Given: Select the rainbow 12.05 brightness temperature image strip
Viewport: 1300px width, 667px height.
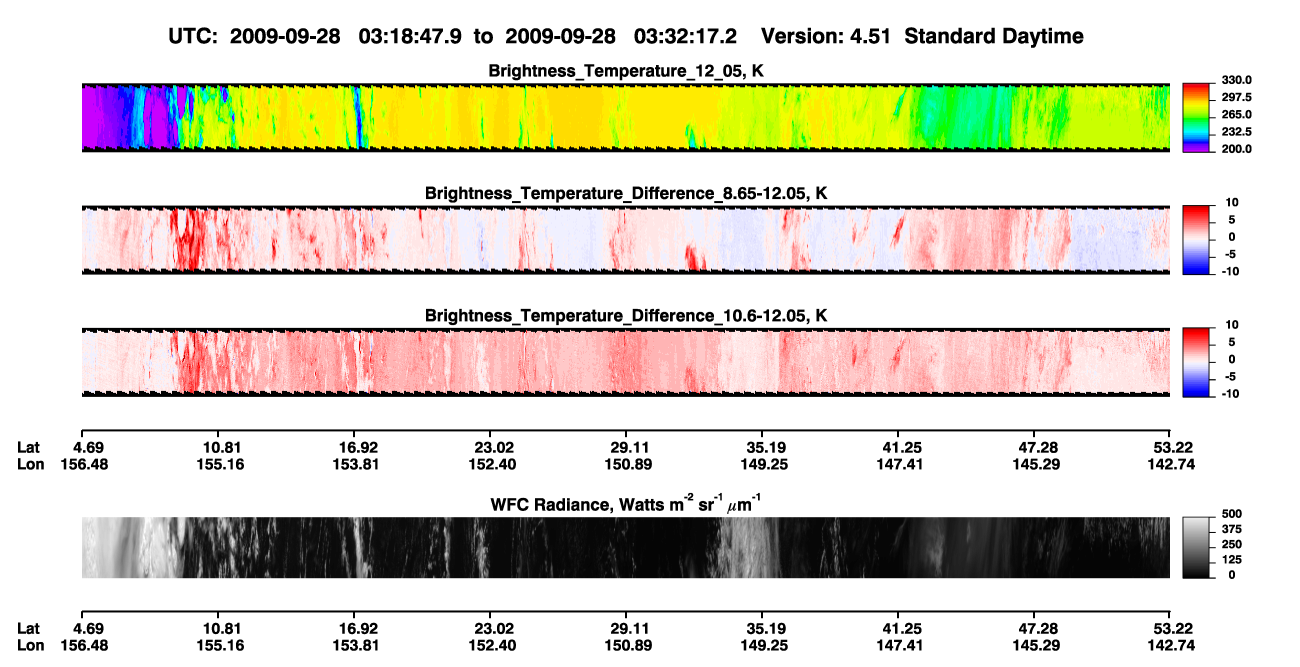Looking at the screenshot, I should 626,117.
